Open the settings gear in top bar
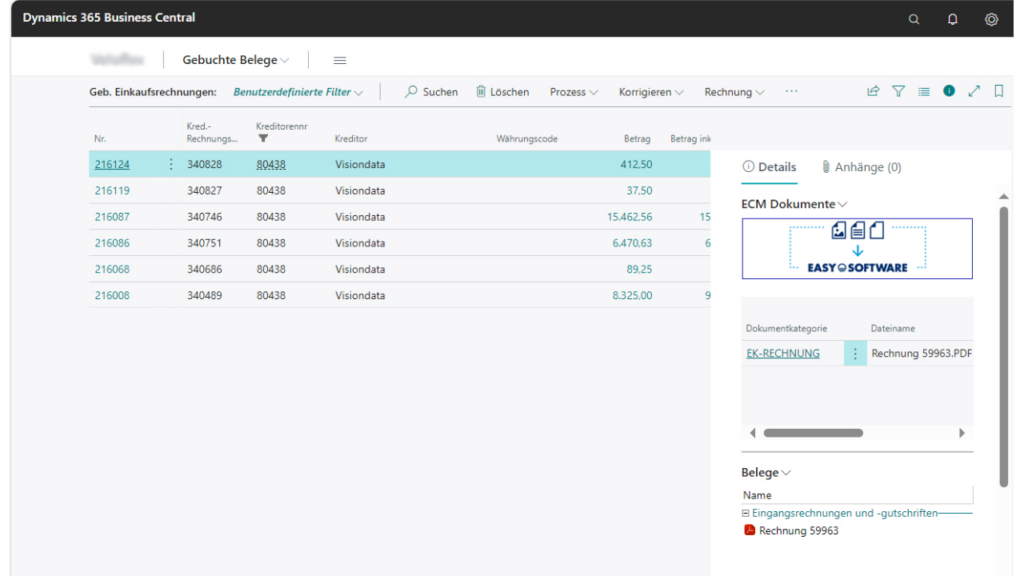Viewport: 1024px width, 576px height. [991, 19]
